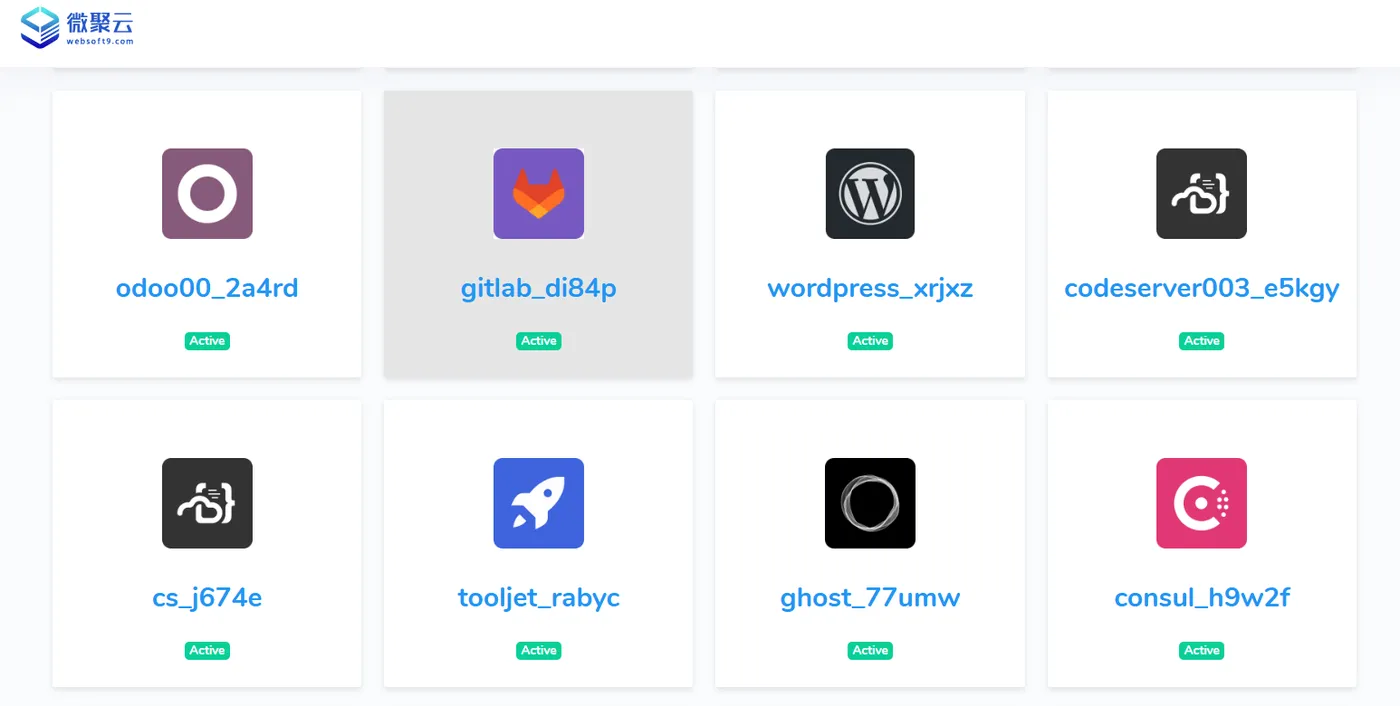Open the cs_j674e cloud code icon
The width and height of the screenshot is (1400, 706).
tap(207, 503)
